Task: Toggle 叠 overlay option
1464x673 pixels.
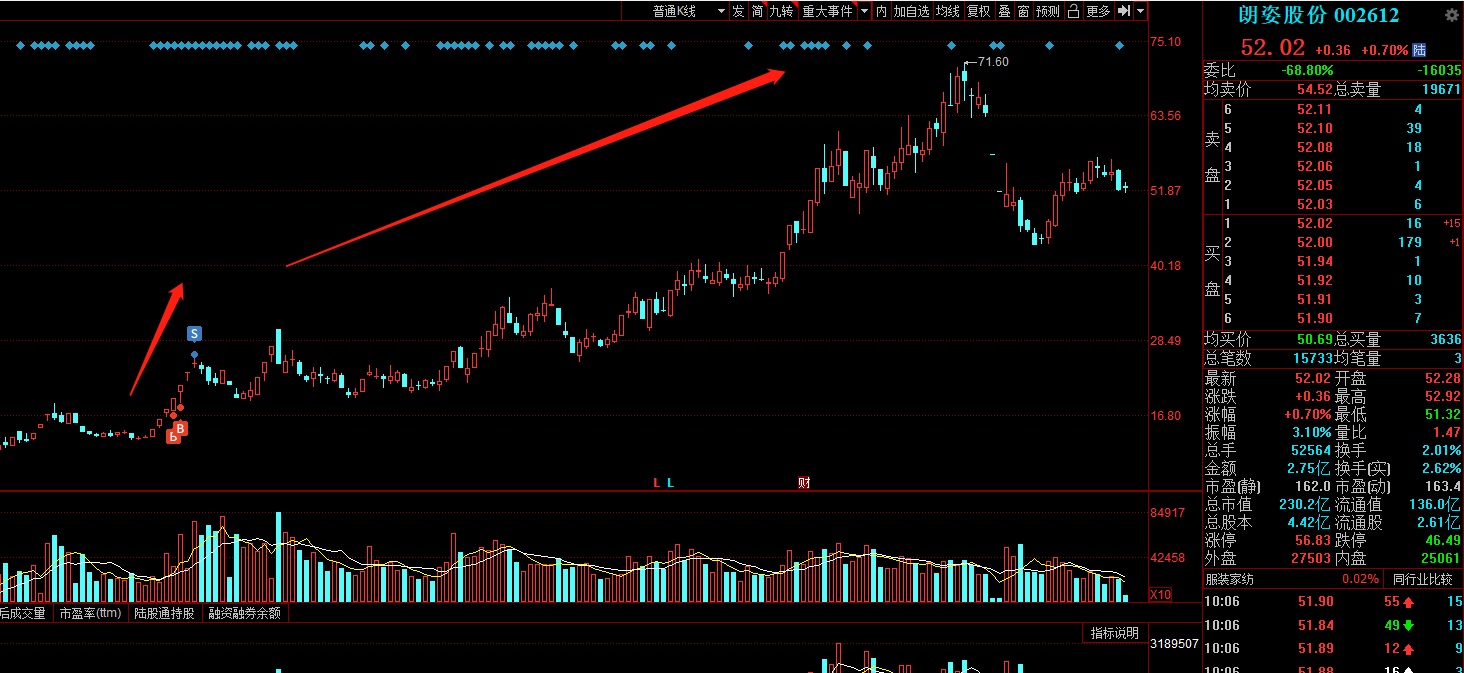Action: [x=1004, y=11]
